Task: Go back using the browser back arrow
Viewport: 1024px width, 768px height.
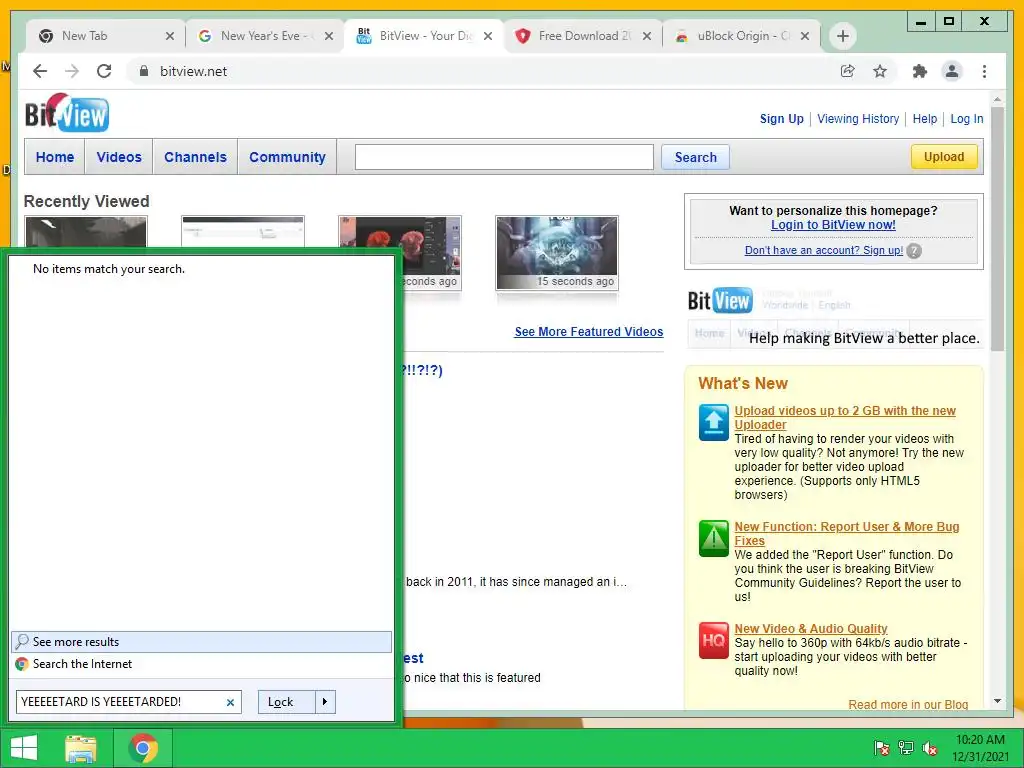Action: pyautogui.click(x=40, y=71)
